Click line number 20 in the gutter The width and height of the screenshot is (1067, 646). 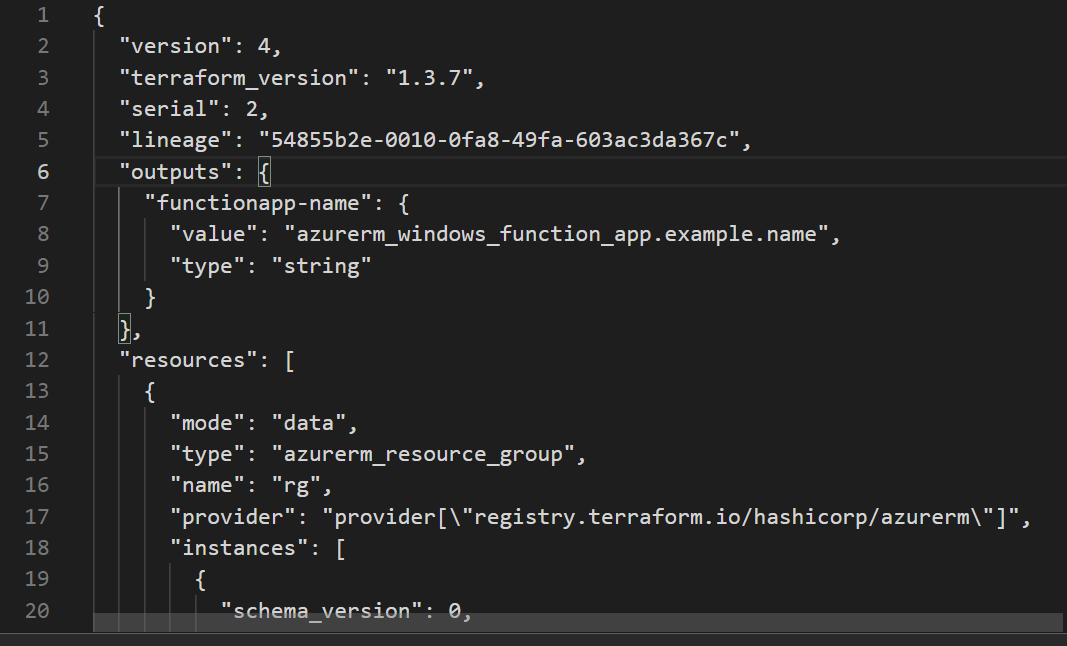coord(37,611)
